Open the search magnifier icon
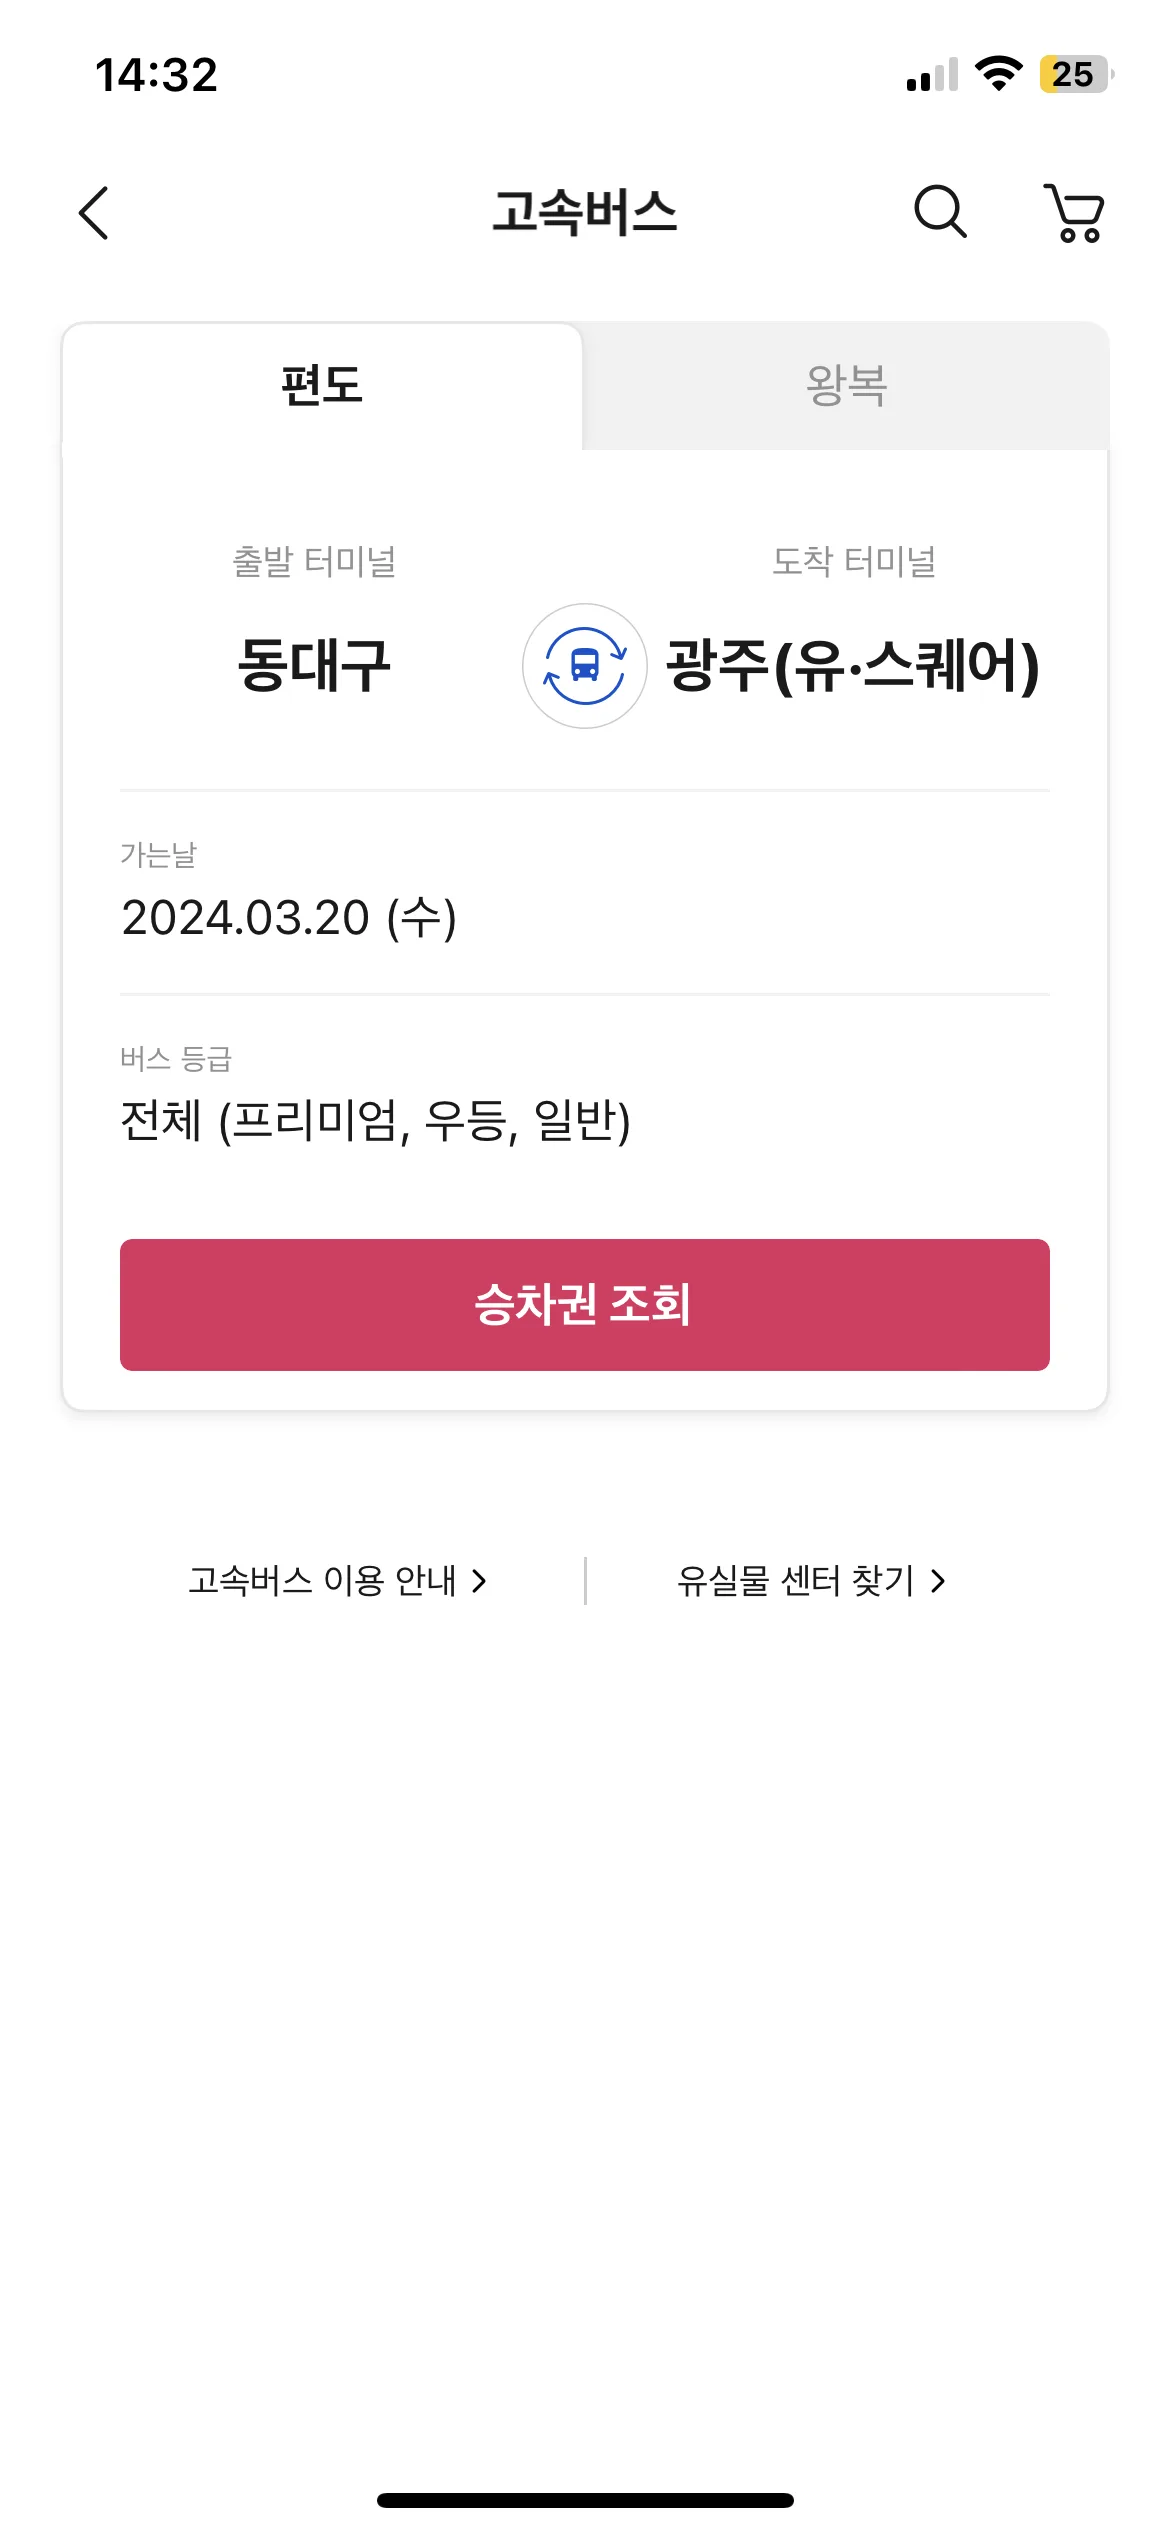1170x2532 pixels. coord(940,212)
